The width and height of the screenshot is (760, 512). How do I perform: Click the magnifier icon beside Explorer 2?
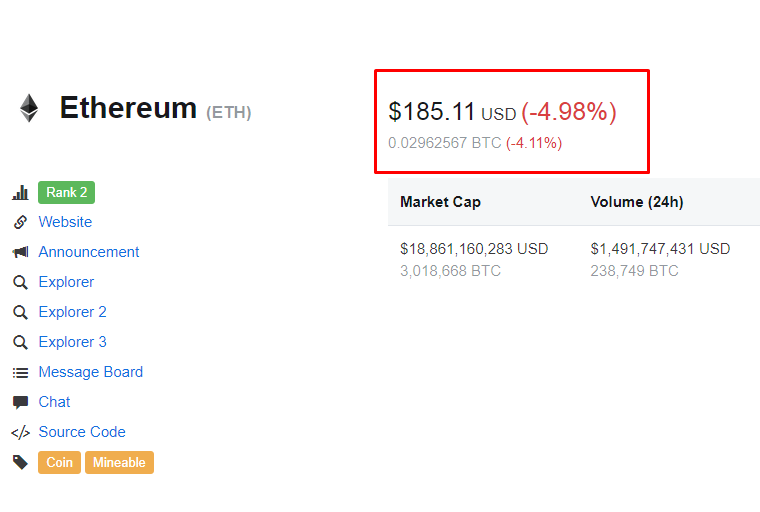tap(20, 312)
